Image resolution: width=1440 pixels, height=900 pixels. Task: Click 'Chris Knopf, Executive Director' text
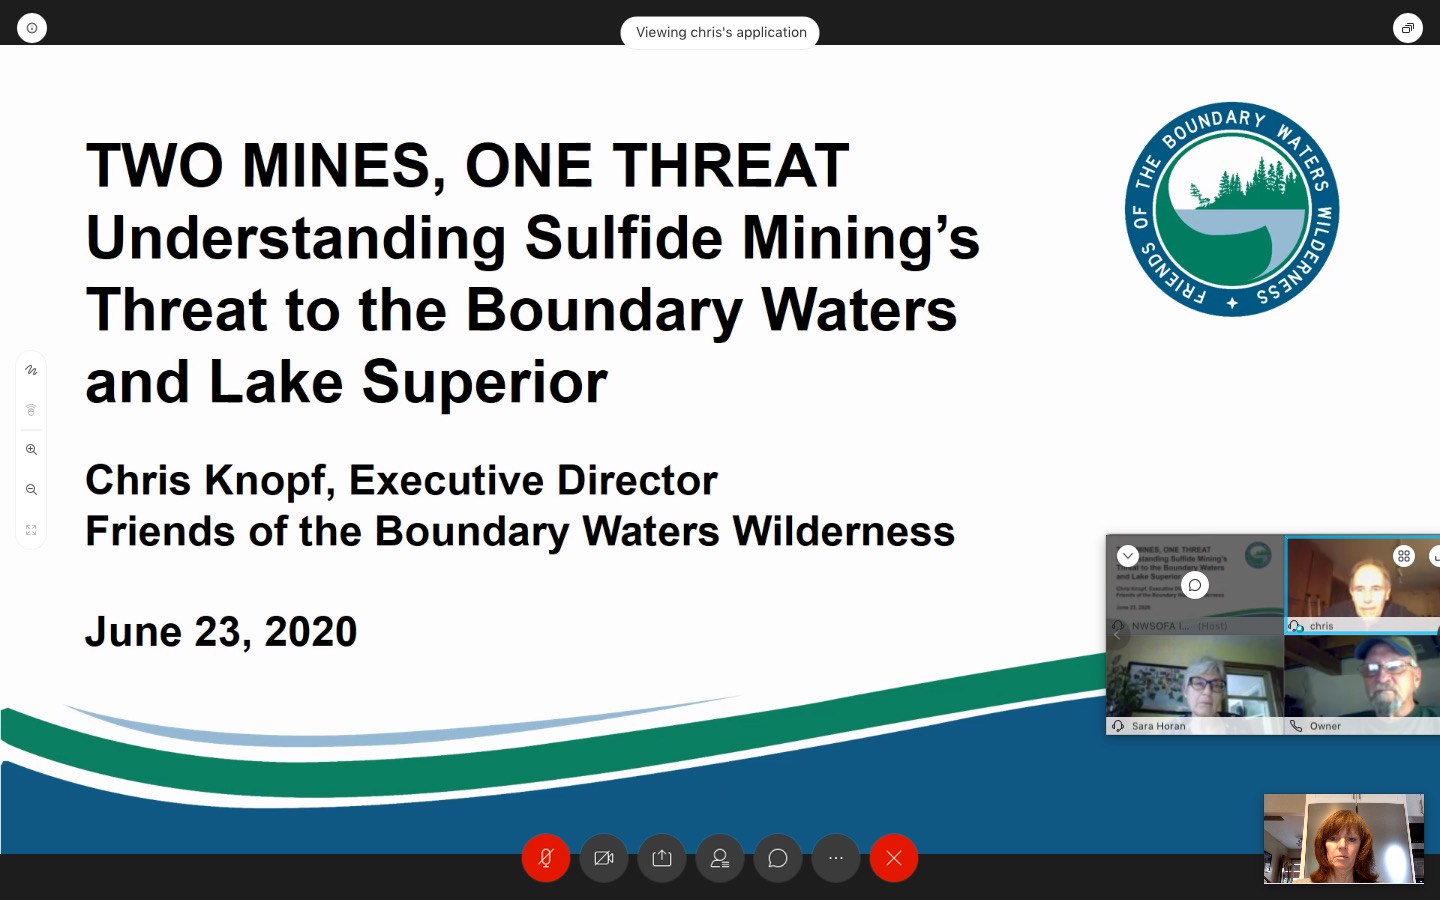click(401, 481)
